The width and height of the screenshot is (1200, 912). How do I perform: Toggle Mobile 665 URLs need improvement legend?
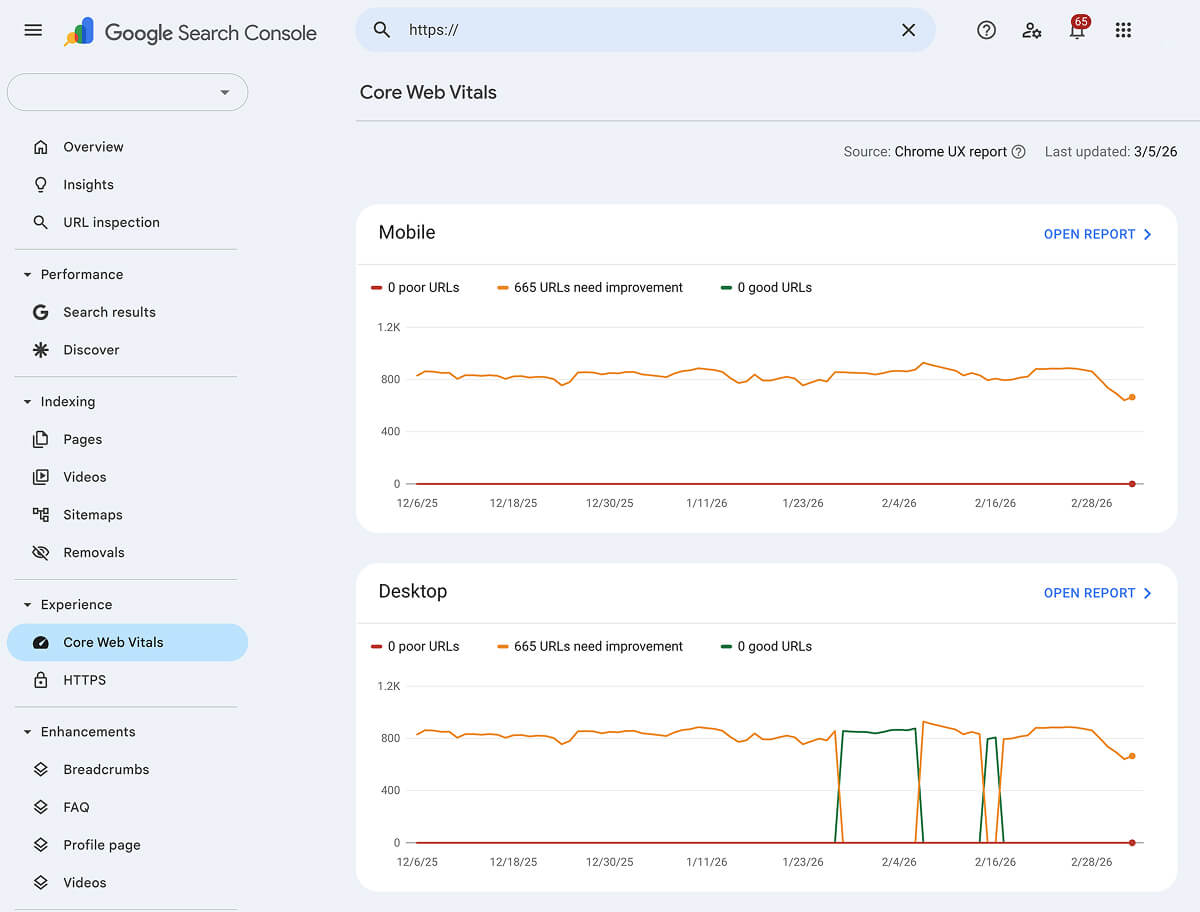click(590, 287)
